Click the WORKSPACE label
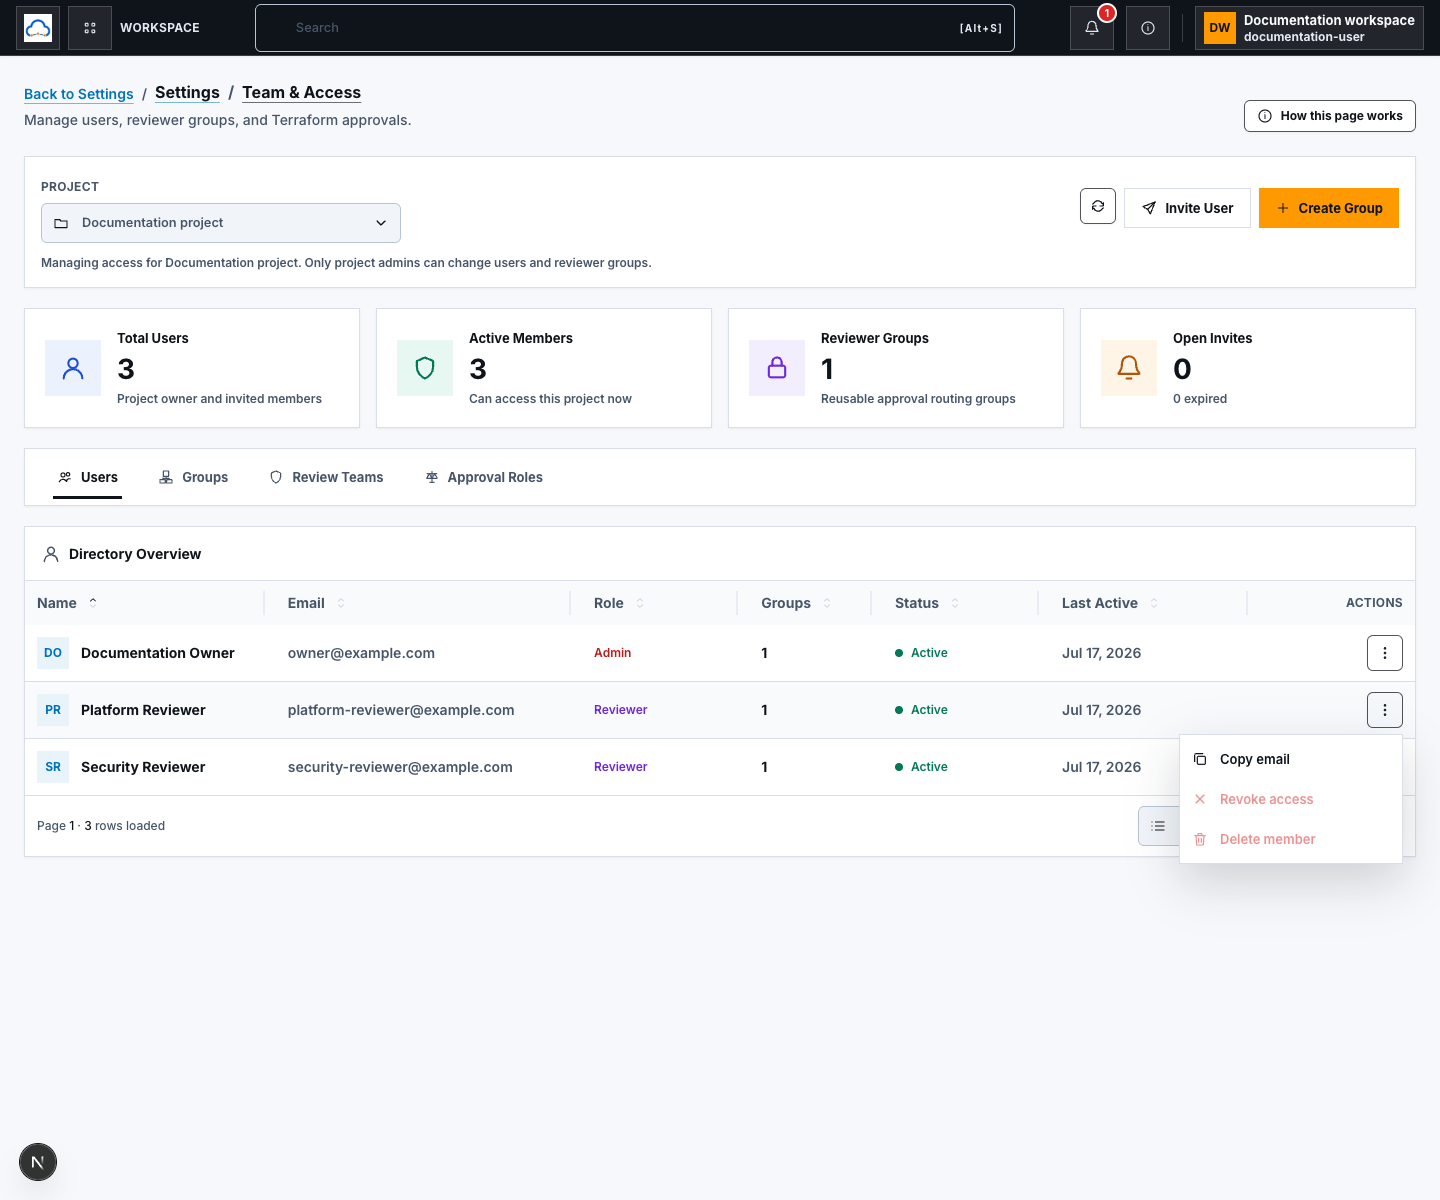The image size is (1440, 1200). pos(160,28)
